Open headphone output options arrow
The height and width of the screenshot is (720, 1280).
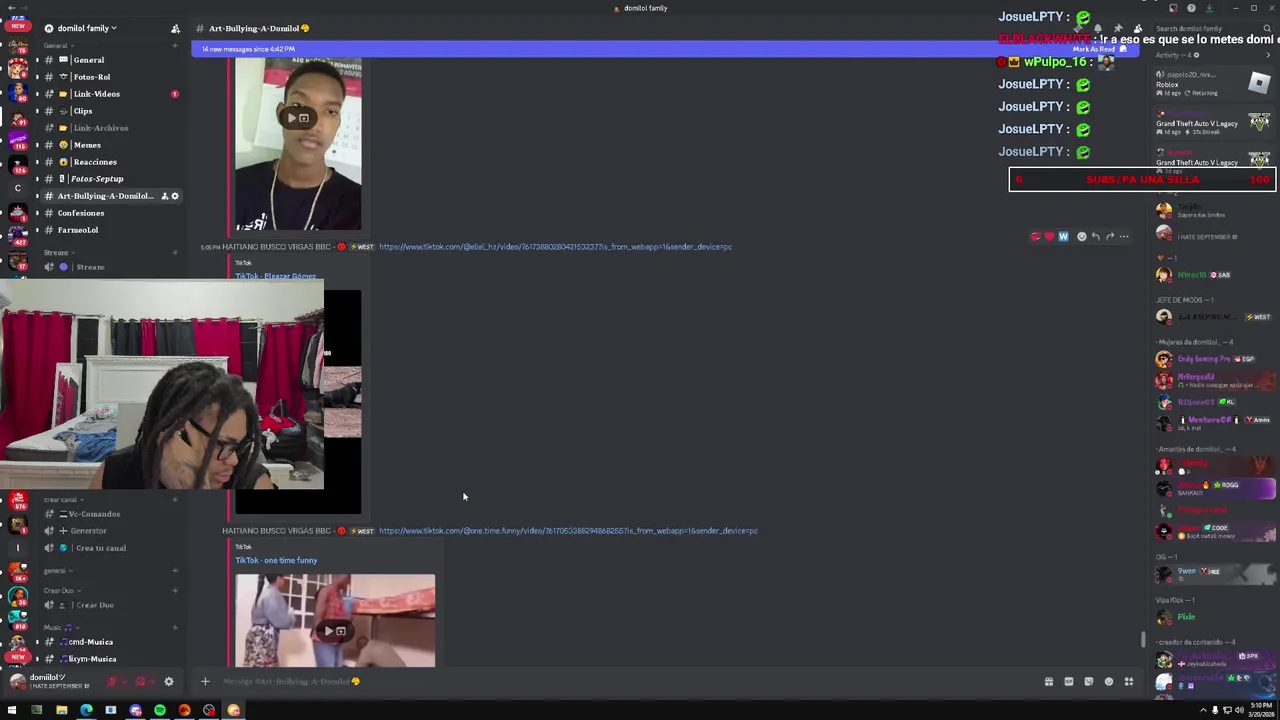click(x=153, y=682)
